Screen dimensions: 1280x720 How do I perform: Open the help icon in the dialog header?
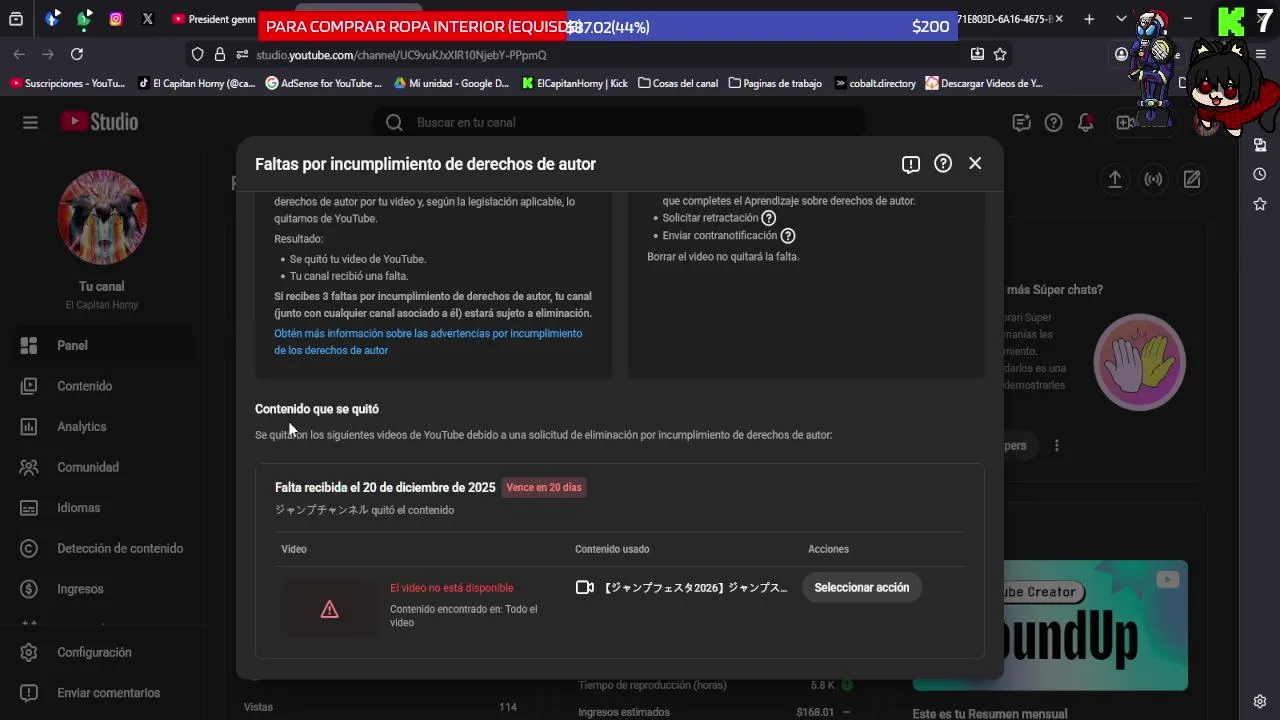pyautogui.click(x=943, y=164)
